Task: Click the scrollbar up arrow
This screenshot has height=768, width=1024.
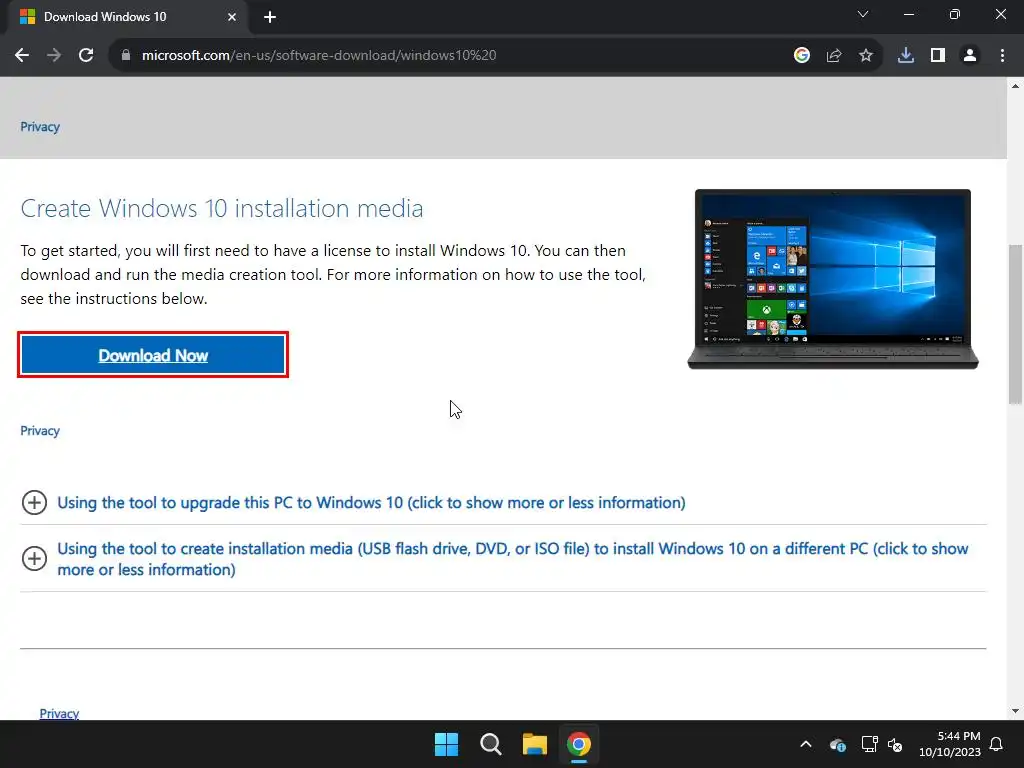Action: (x=1015, y=86)
